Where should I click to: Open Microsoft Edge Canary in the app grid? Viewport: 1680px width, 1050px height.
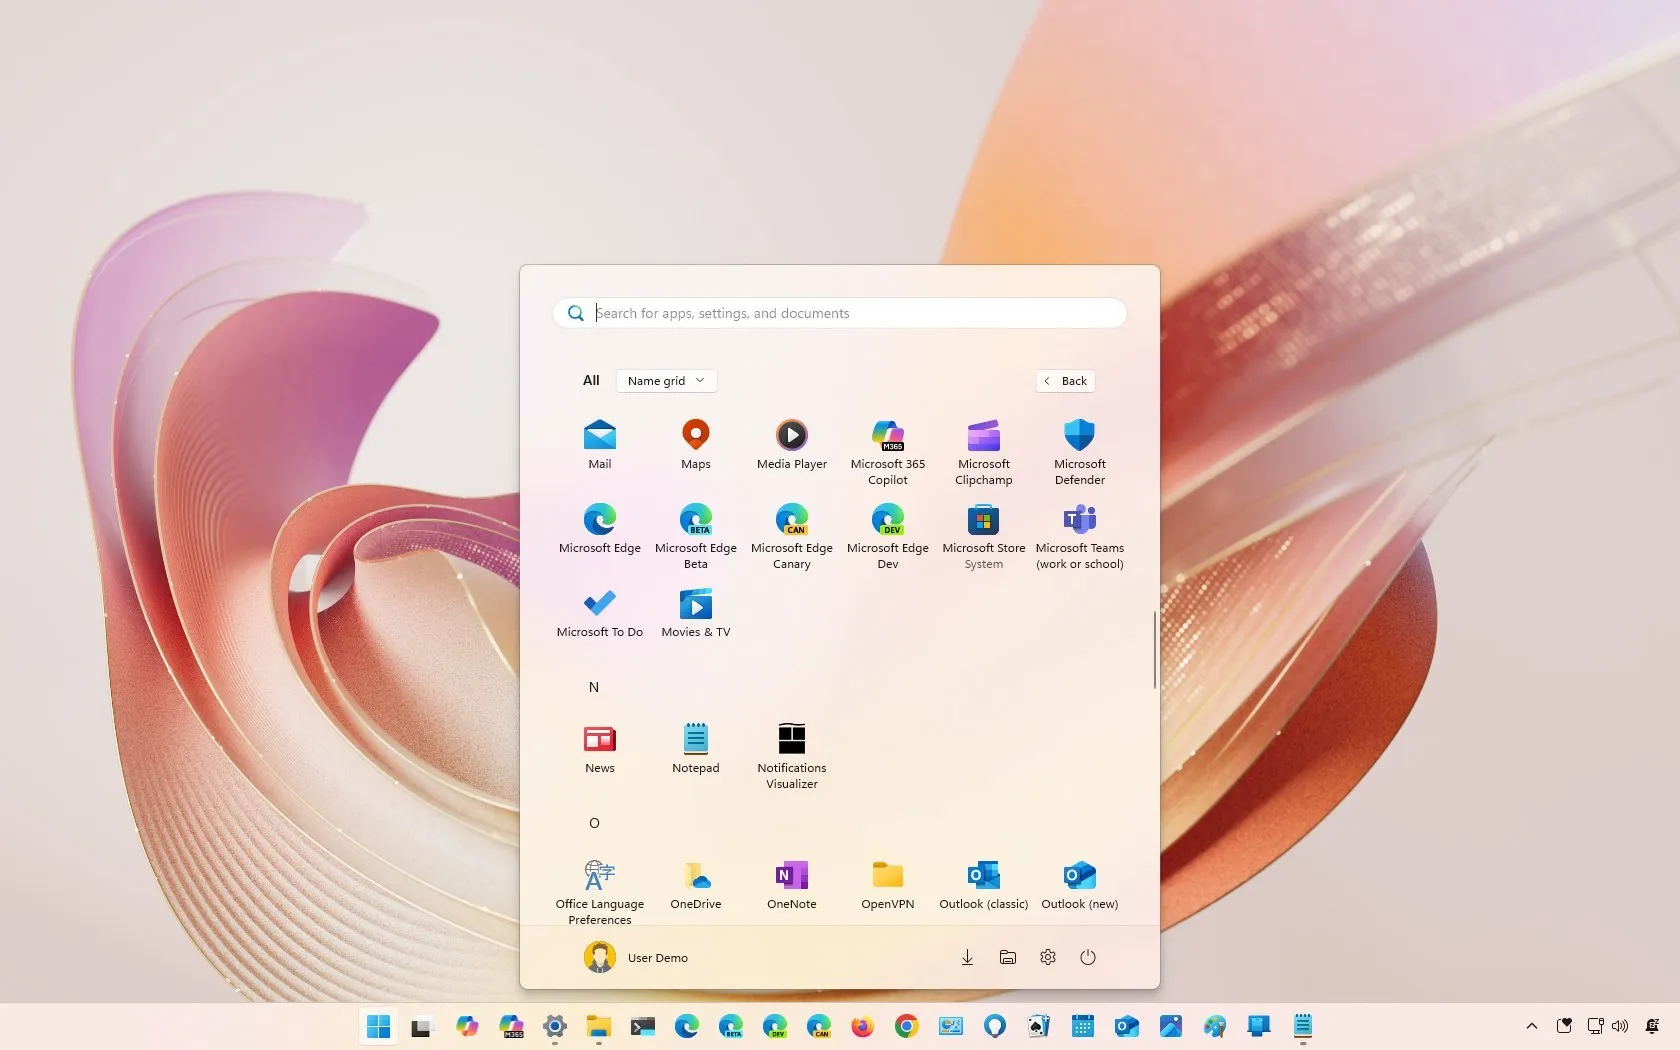791,536
